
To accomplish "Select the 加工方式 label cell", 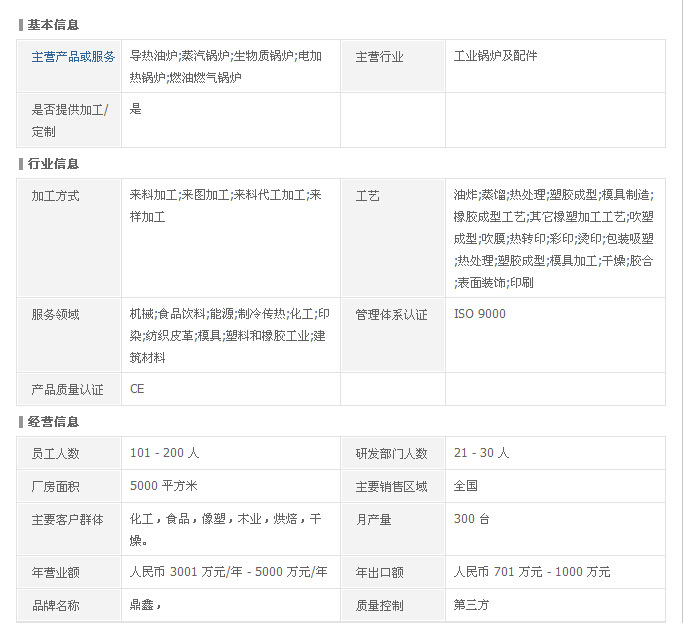I will point(55,196).
